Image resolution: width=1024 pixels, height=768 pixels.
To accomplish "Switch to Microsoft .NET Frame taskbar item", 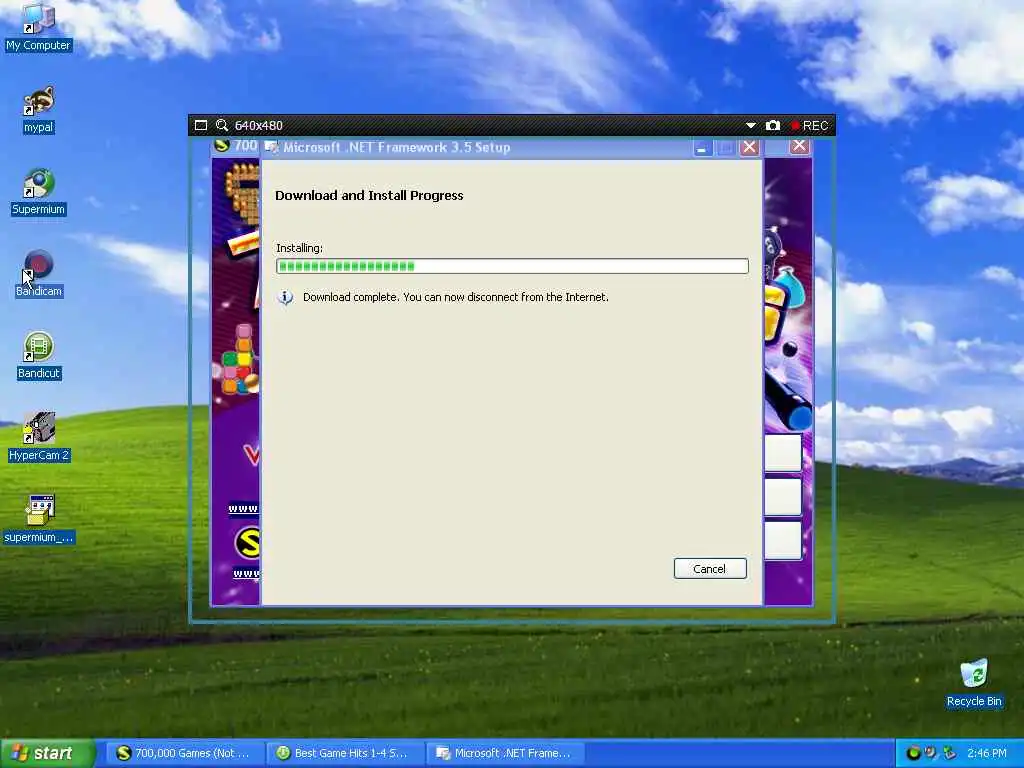I will [x=504, y=753].
